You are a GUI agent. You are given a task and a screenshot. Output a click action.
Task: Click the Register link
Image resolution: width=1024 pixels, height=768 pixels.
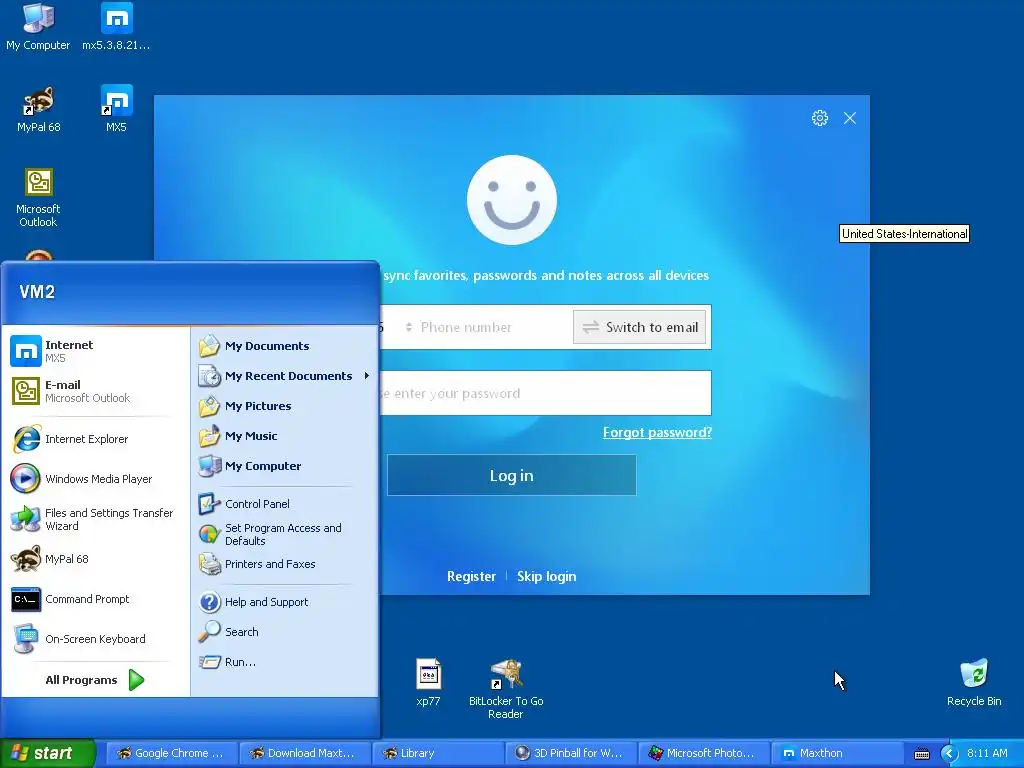471,577
